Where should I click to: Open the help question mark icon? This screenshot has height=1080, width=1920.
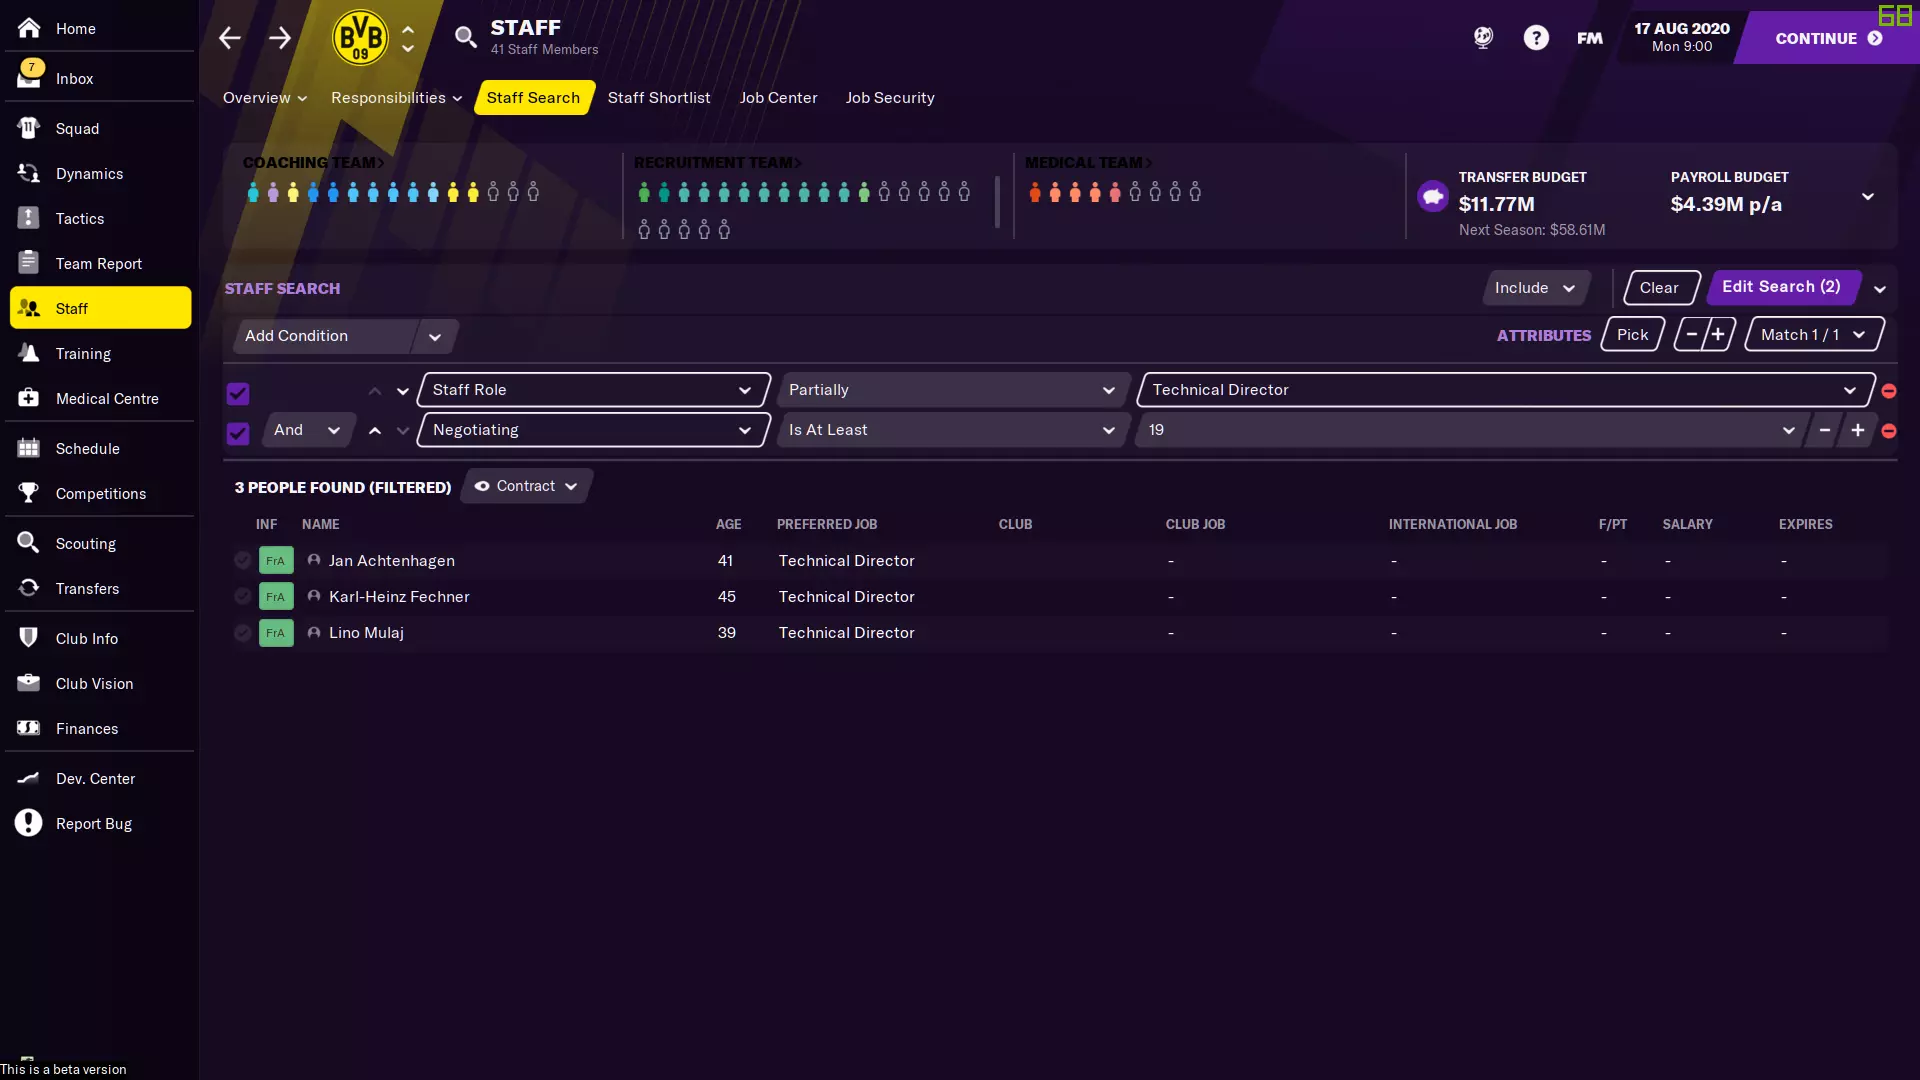[x=1536, y=38]
